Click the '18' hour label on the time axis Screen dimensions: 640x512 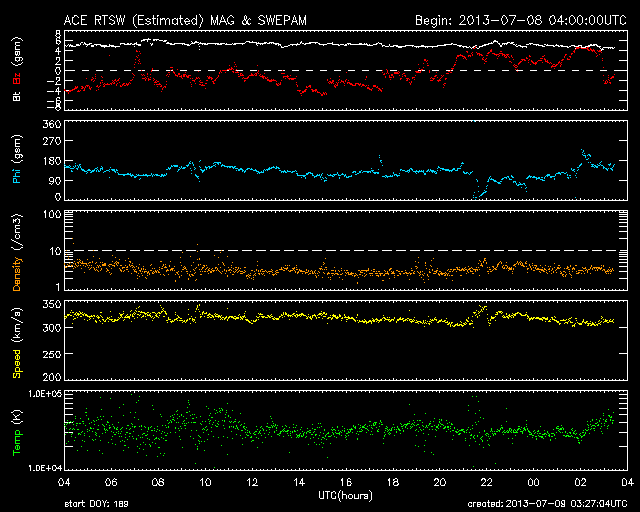[x=393, y=483]
